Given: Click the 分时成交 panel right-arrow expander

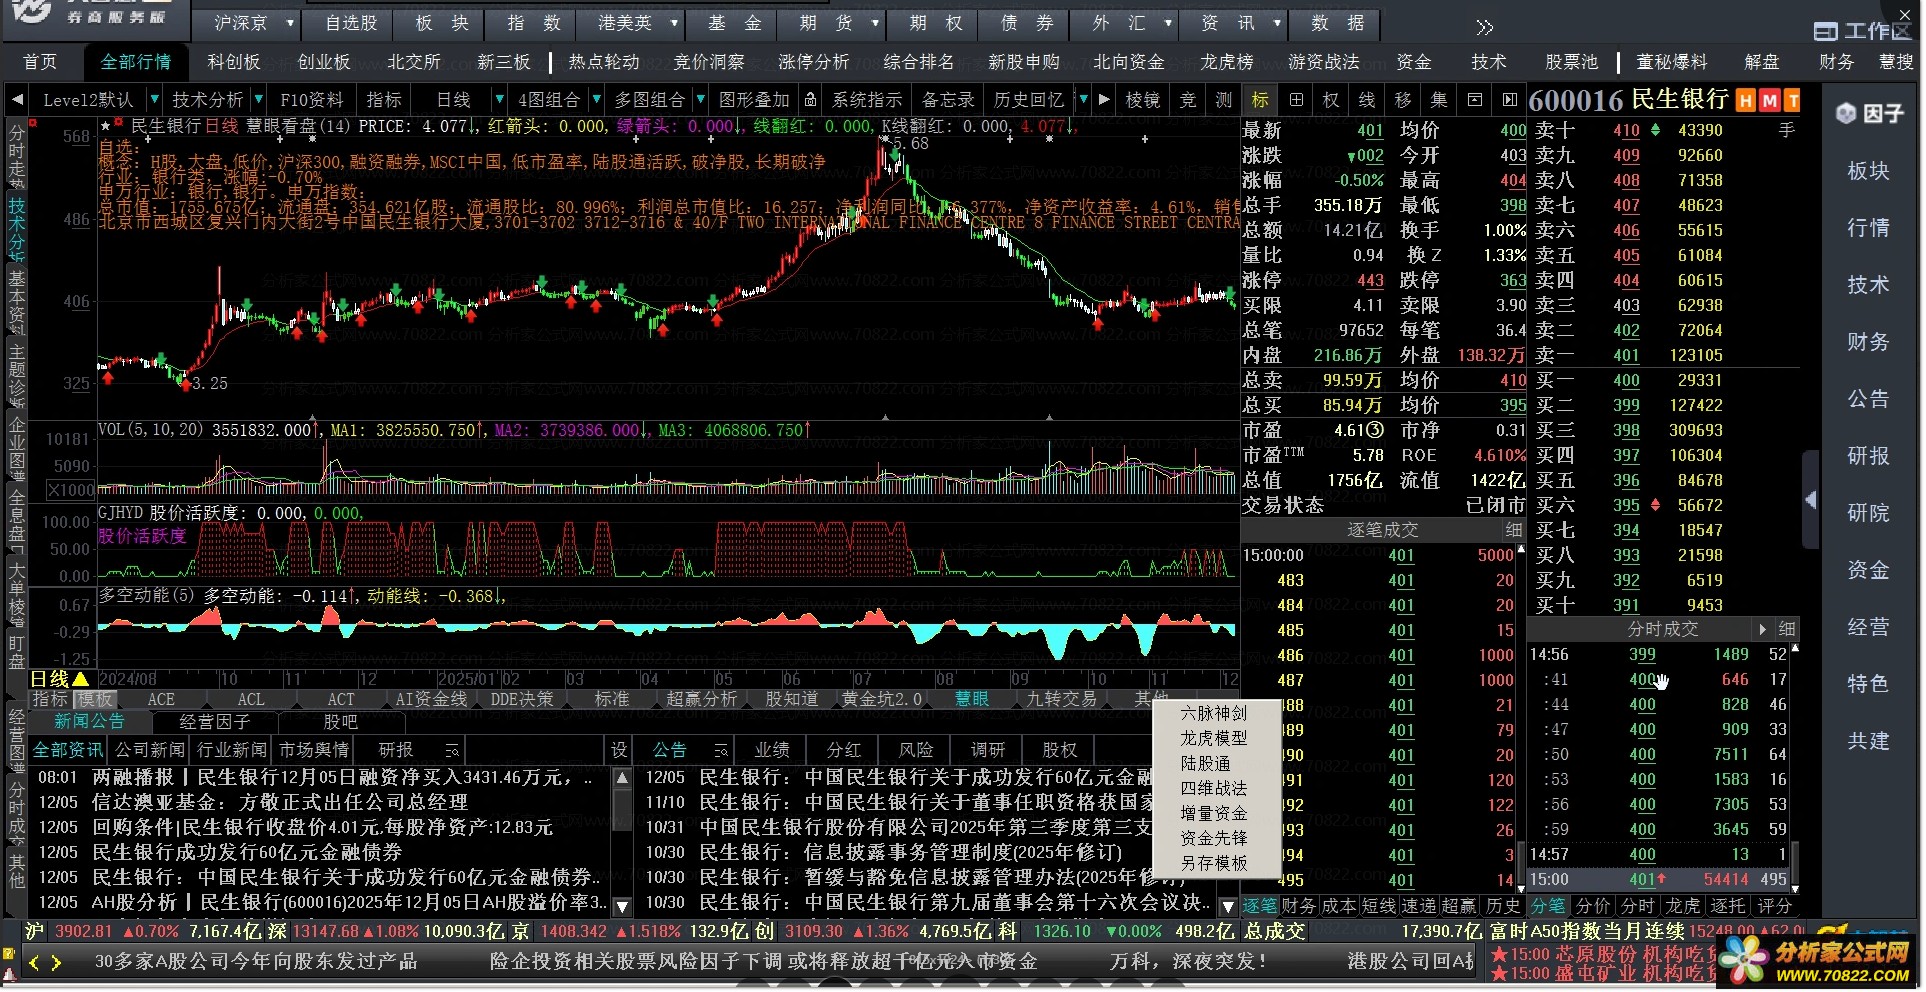Looking at the screenshot, I should click(x=1763, y=629).
